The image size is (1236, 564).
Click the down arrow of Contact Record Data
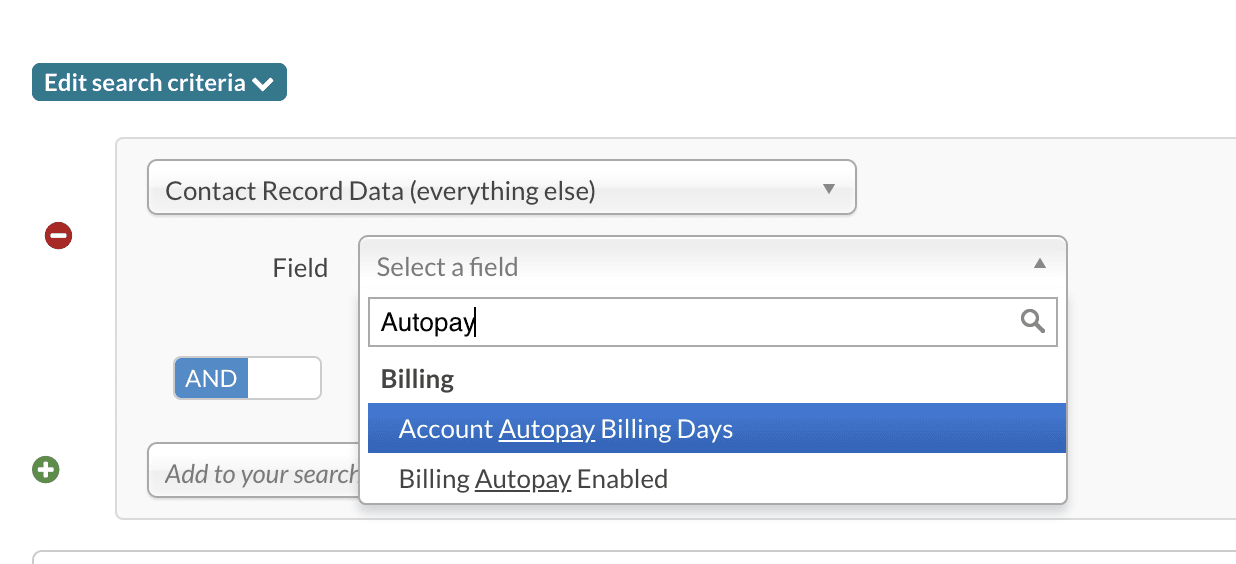click(828, 189)
